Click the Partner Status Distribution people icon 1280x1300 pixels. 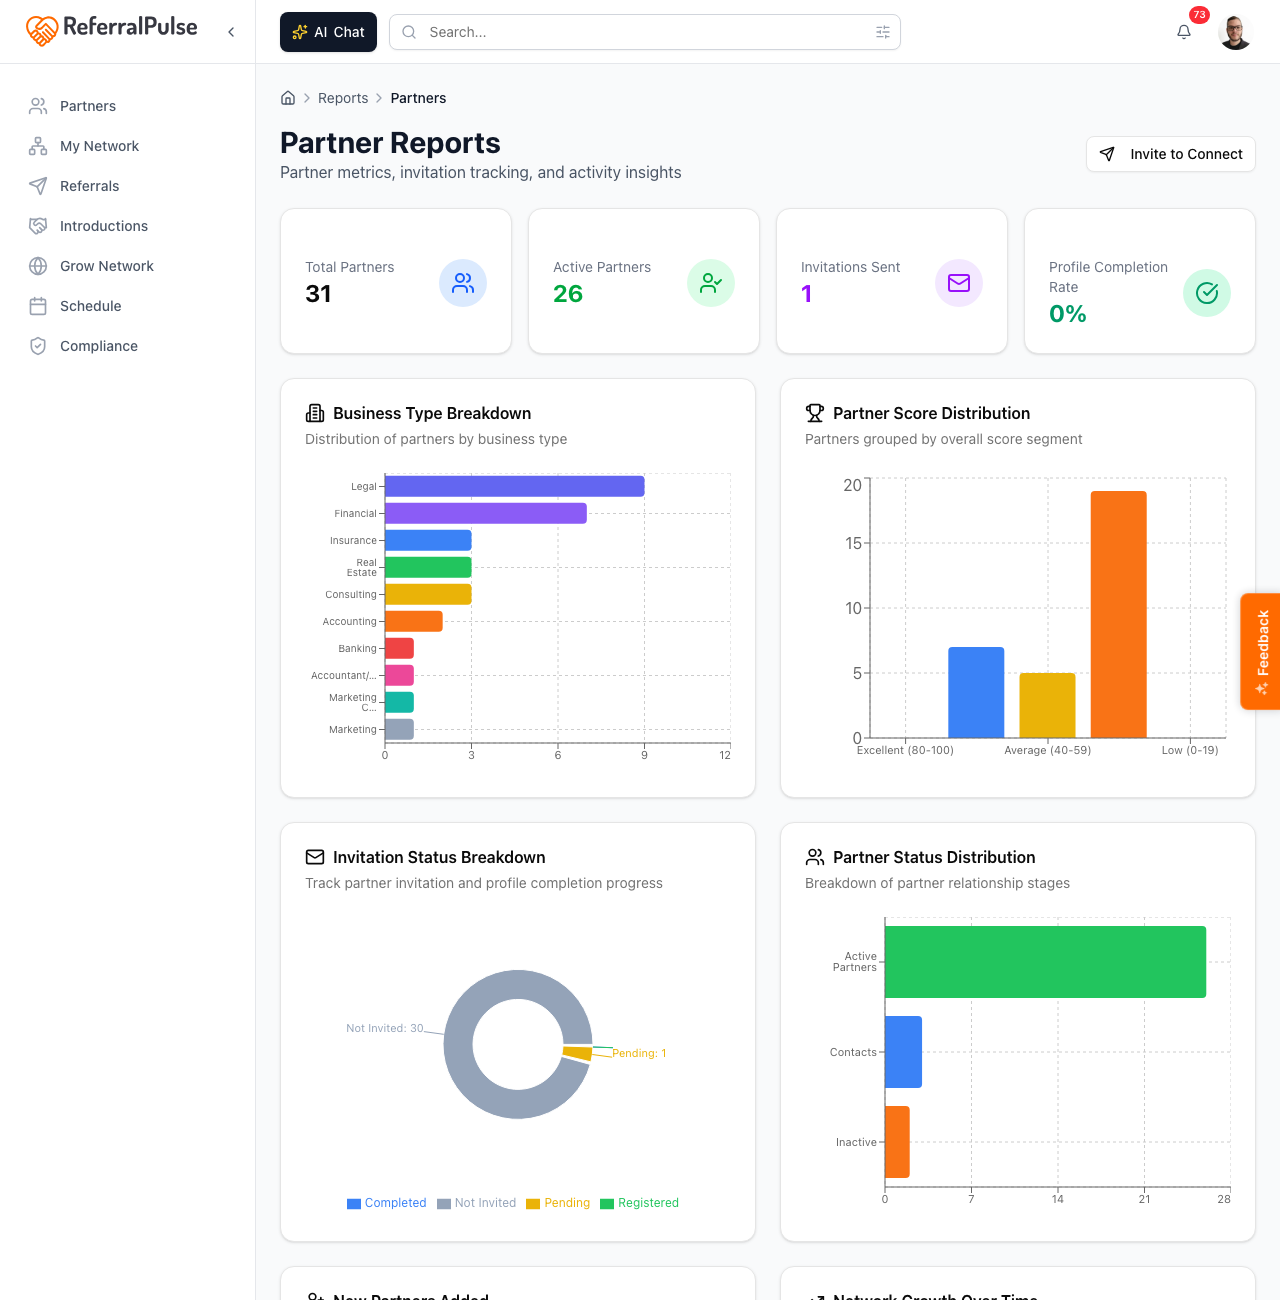(815, 857)
